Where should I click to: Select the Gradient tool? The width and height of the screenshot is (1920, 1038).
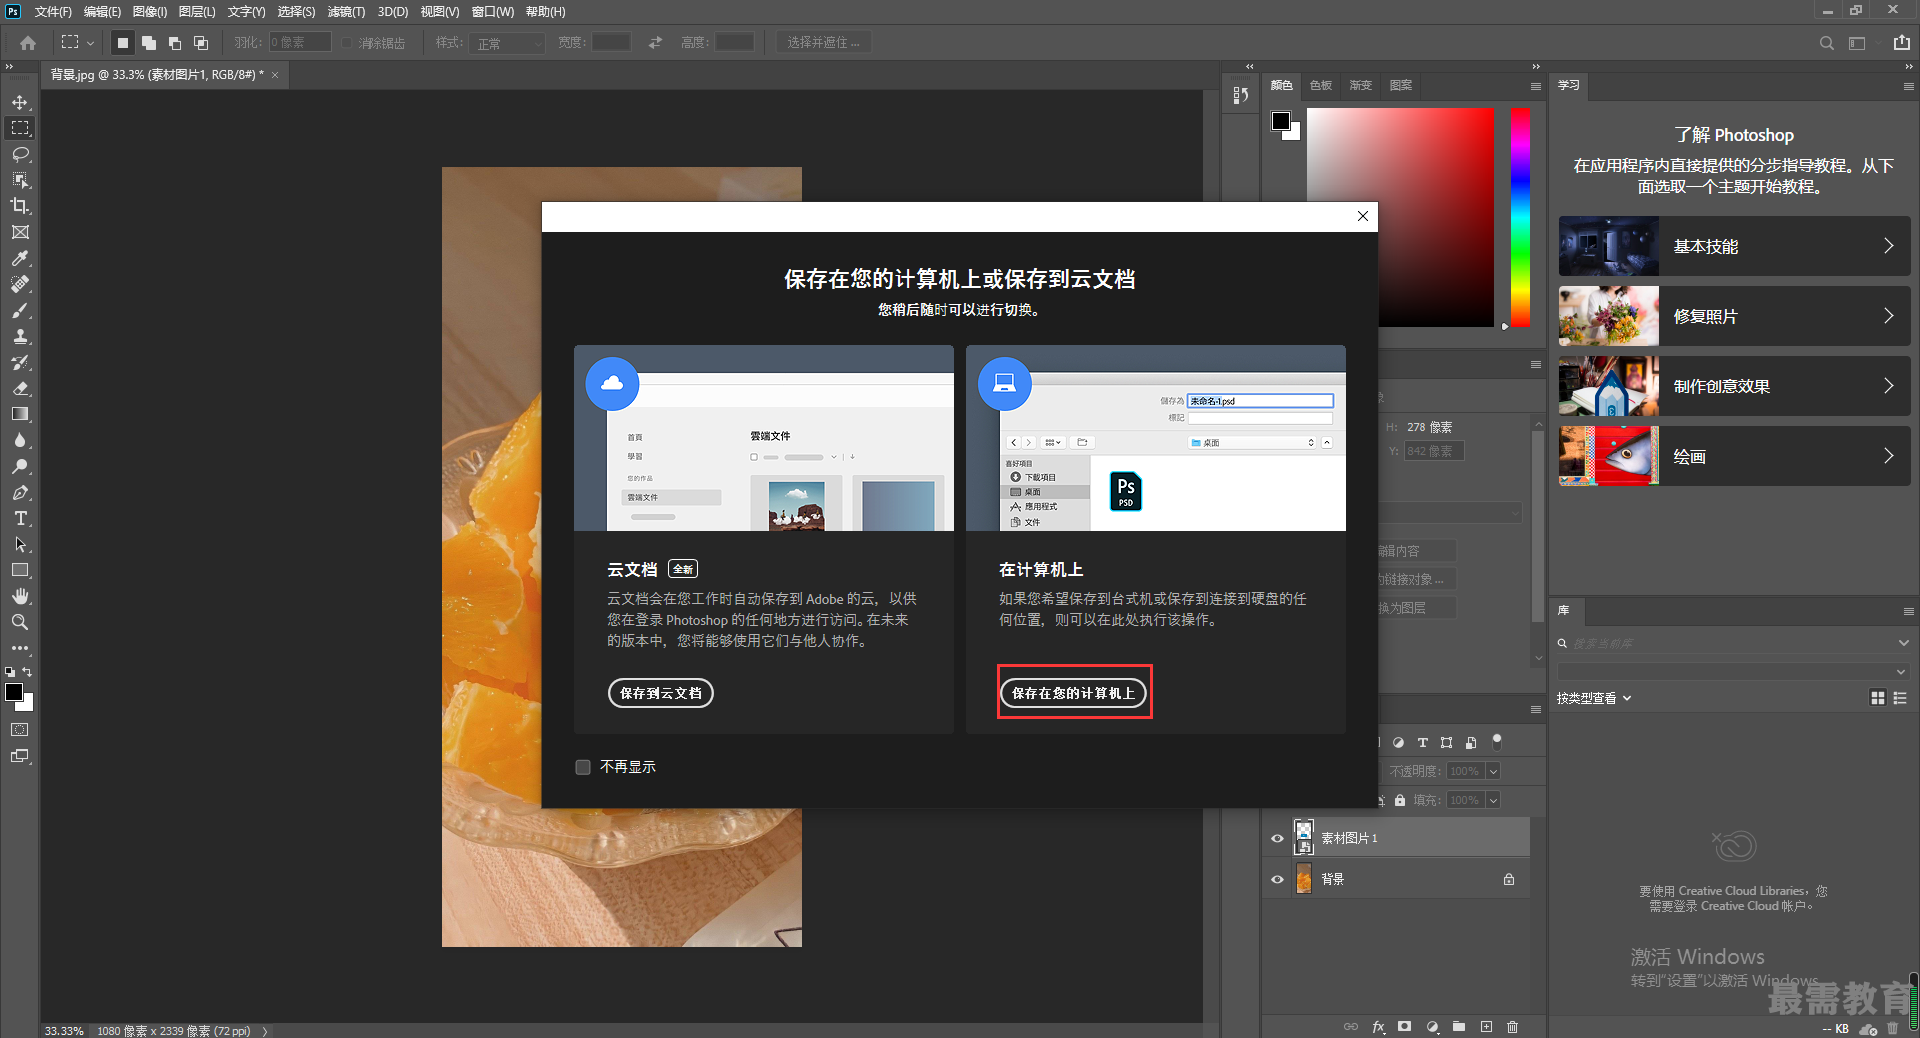[x=20, y=414]
